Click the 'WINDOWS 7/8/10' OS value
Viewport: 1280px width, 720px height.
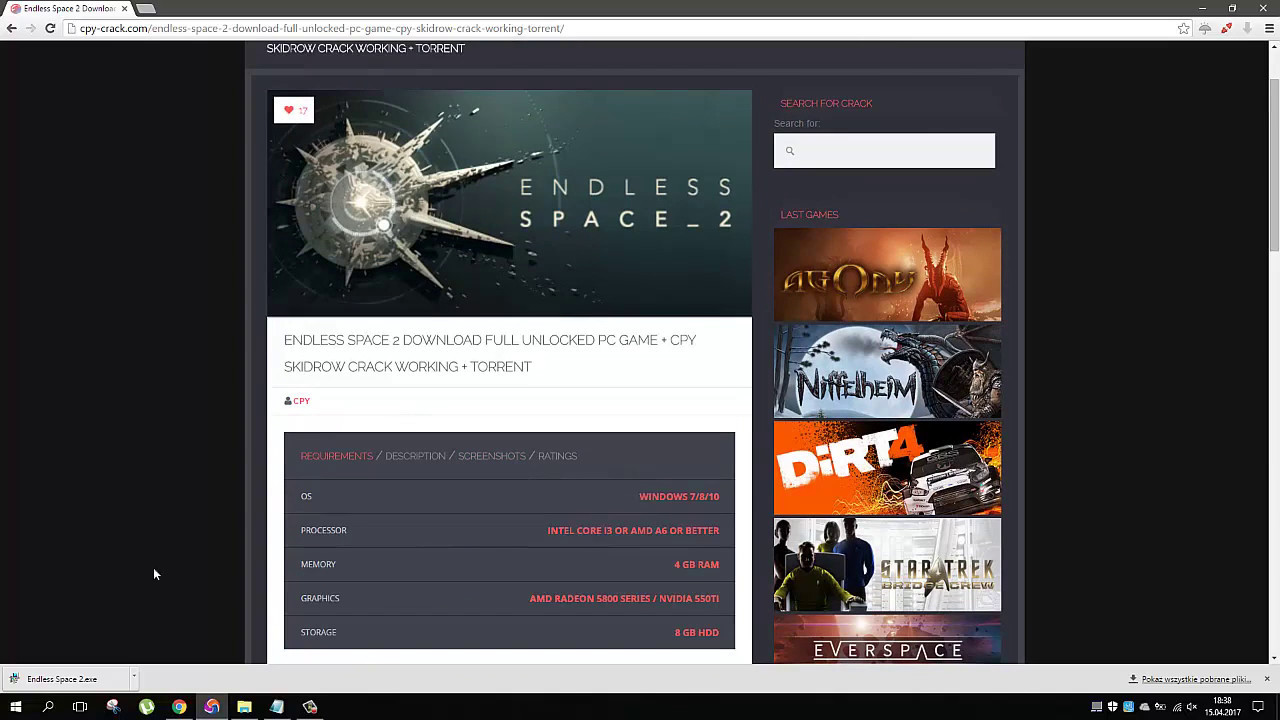point(679,496)
